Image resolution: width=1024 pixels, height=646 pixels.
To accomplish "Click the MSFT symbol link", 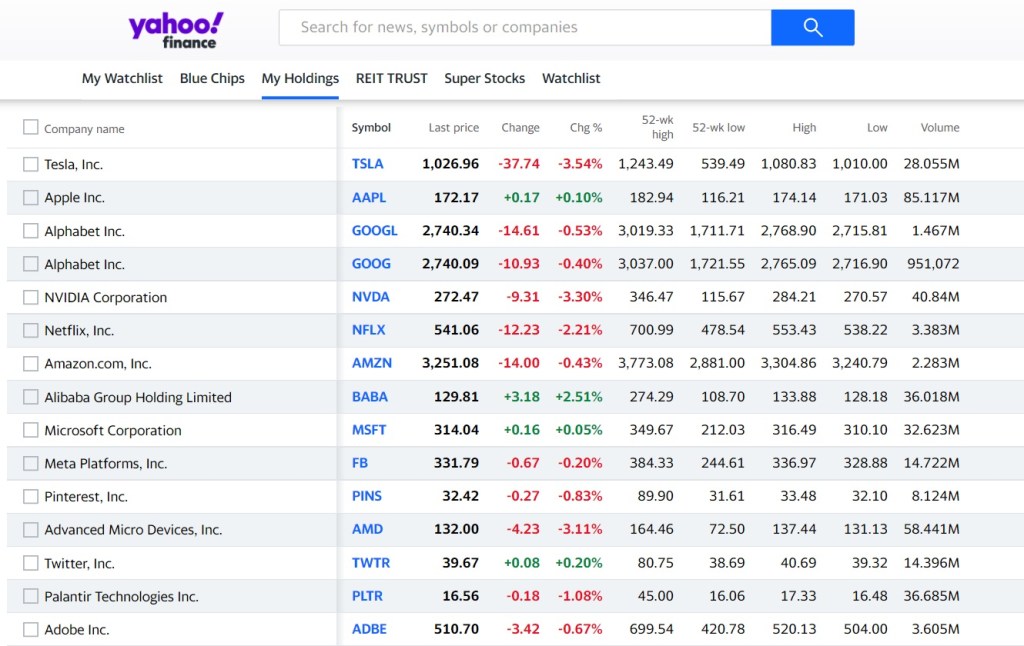I will 368,430.
